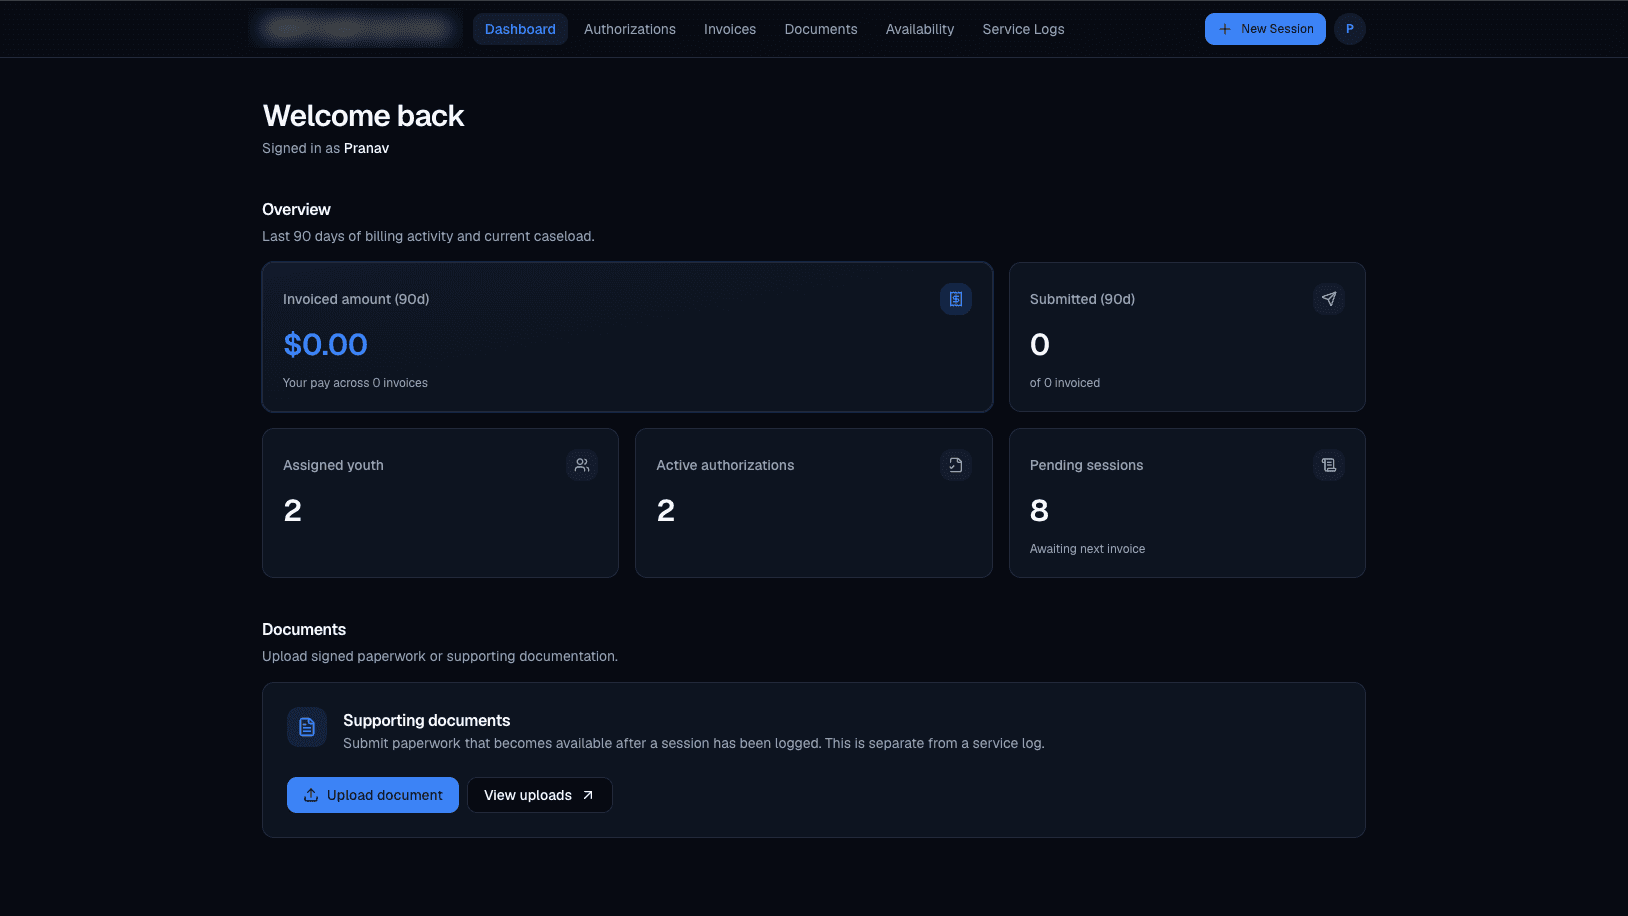1628x916 pixels.
Task: Click the Welcome back heading
Action: pos(363,116)
